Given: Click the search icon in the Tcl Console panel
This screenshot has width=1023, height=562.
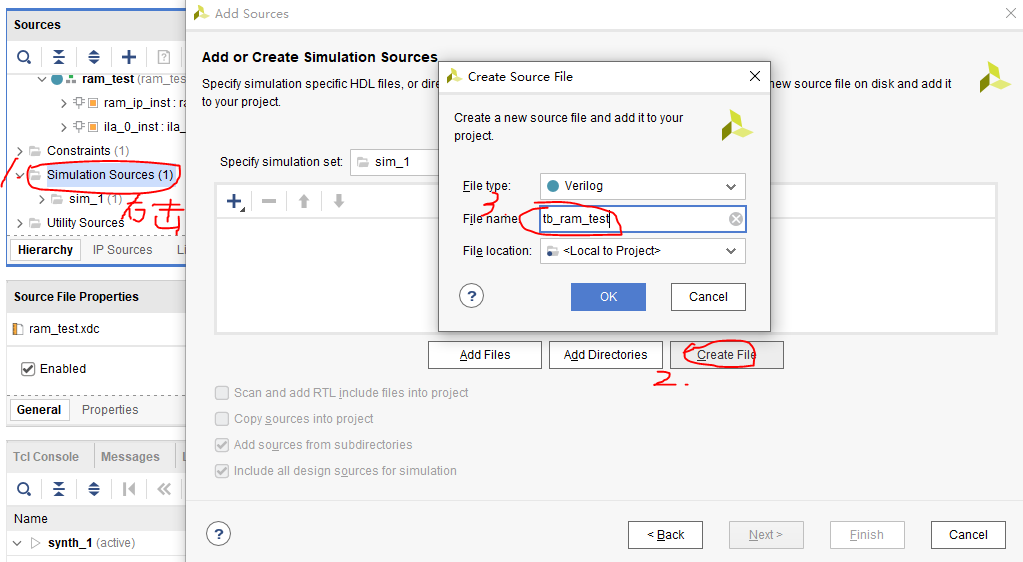Looking at the screenshot, I should (24, 489).
